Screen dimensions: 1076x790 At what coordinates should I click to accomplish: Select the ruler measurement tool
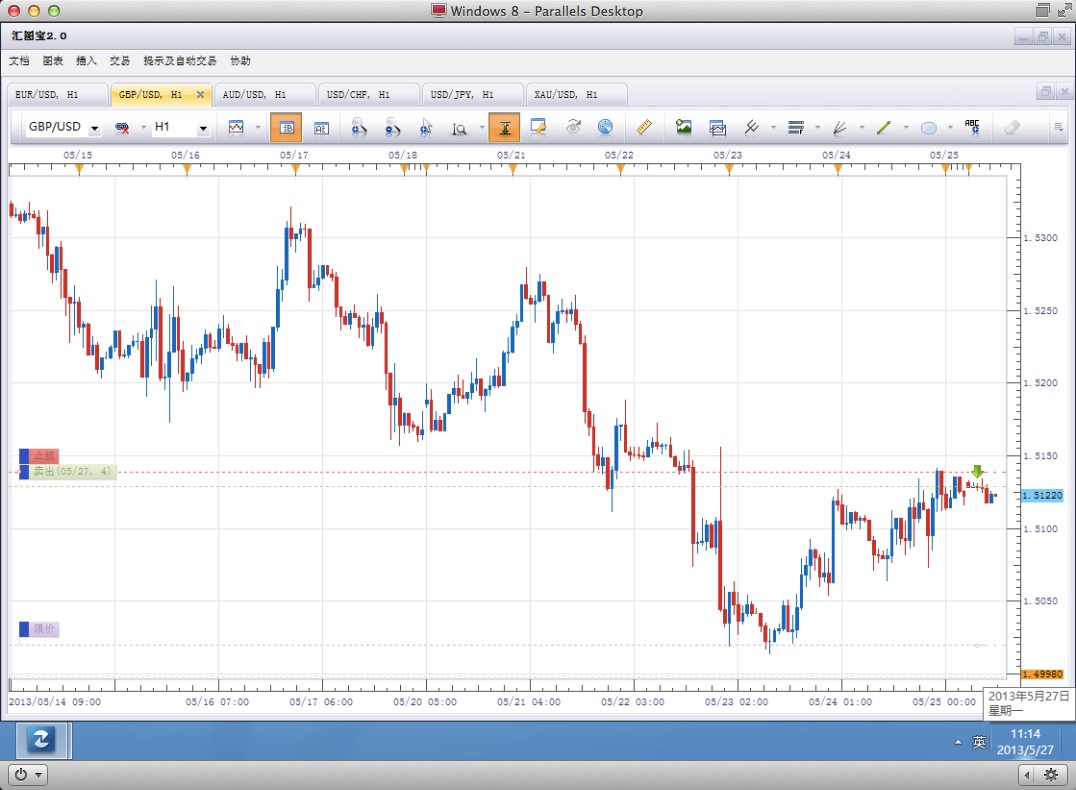click(x=644, y=127)
